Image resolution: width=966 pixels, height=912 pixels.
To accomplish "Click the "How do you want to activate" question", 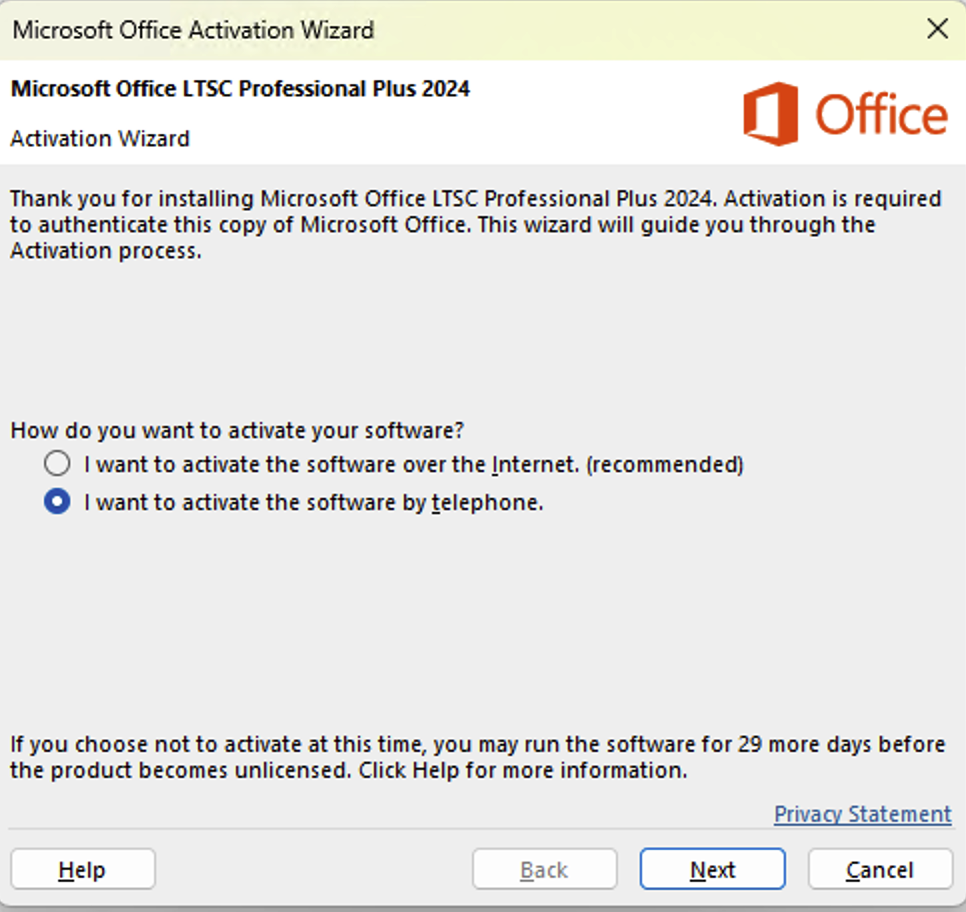I will click(237, 431).
